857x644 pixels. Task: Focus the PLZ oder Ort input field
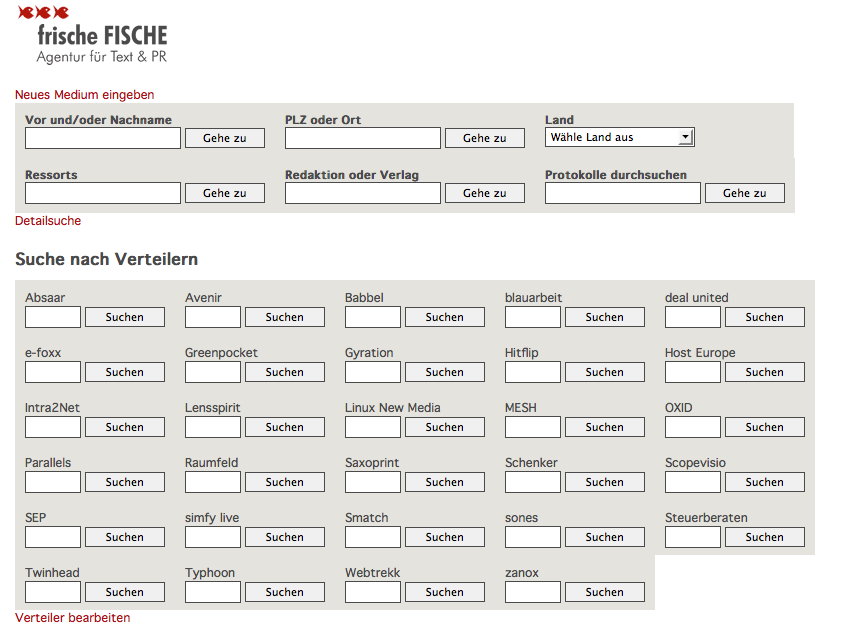click(362, 138)
